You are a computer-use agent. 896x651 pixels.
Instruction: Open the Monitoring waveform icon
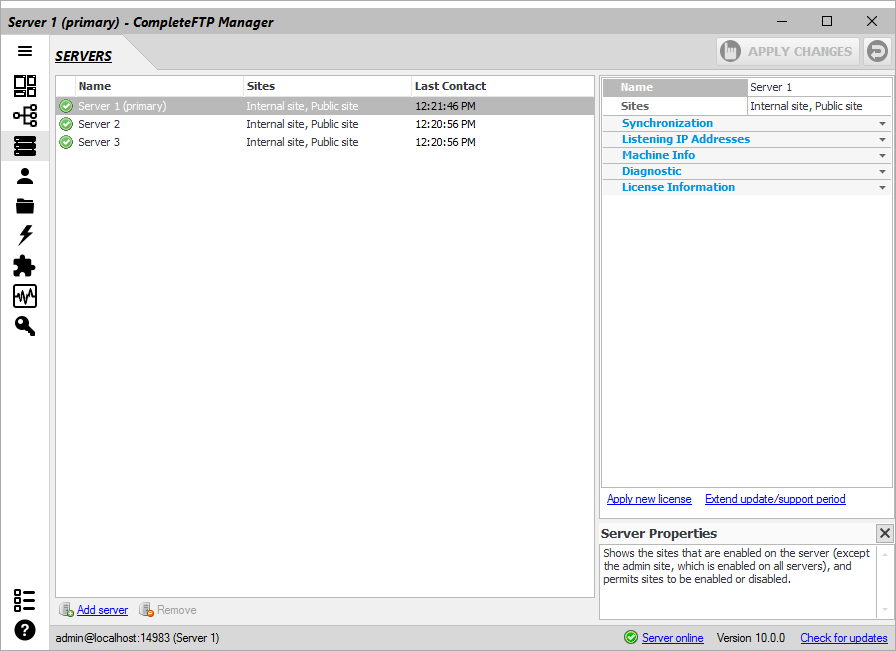(25, 296)
